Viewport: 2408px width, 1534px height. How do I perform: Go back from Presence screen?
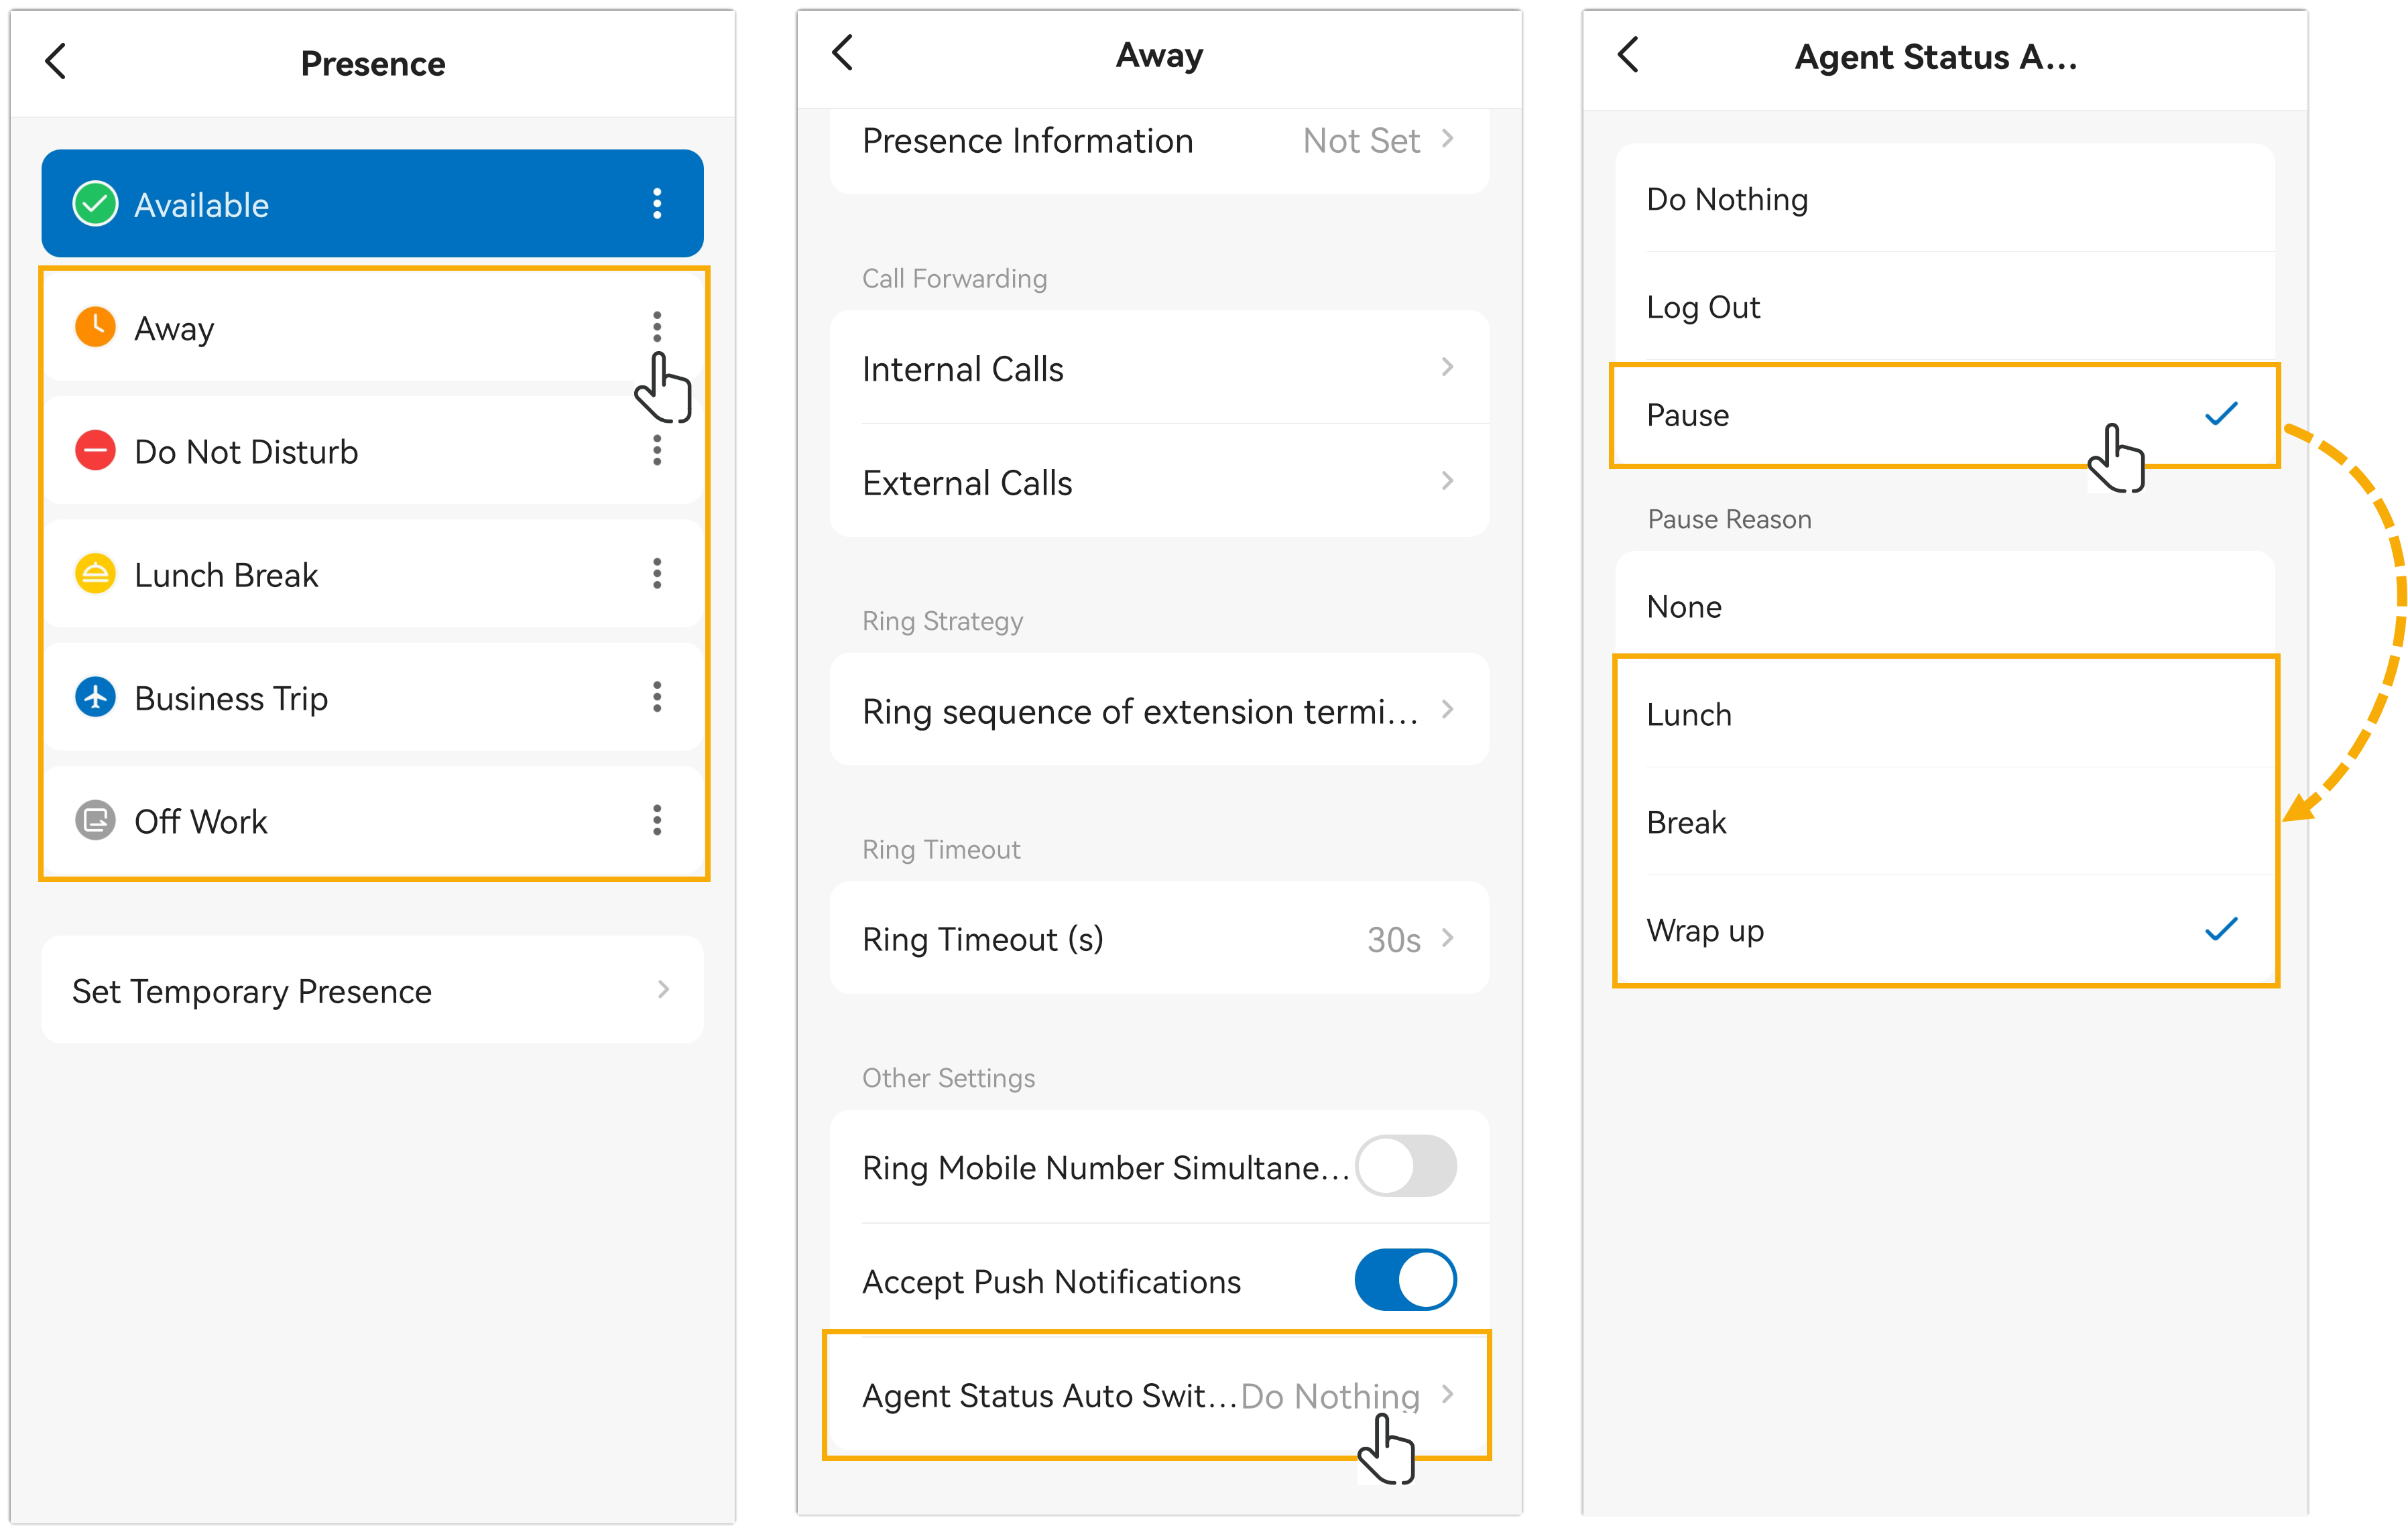(56, 62)
